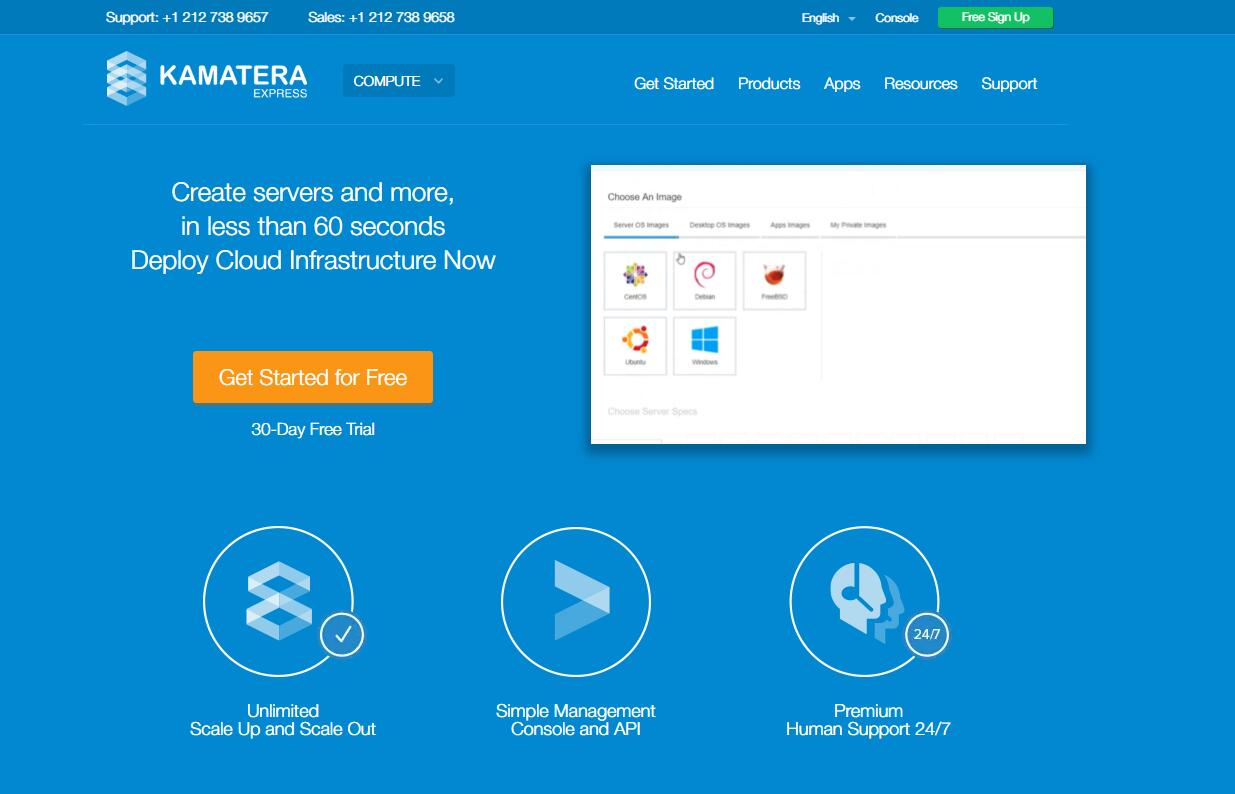The image size is (1235, 794).
Task: Click the Console link
Action: pyautogui.click(x=897, y=18)
